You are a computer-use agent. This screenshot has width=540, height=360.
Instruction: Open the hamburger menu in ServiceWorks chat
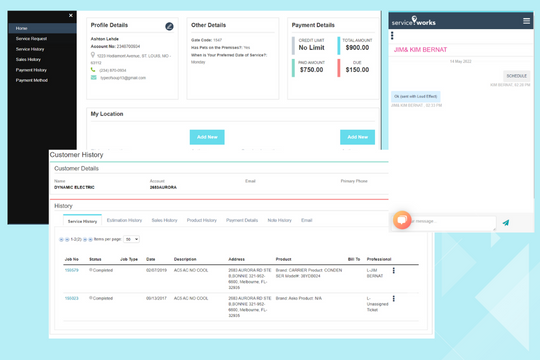coord(526,21)
